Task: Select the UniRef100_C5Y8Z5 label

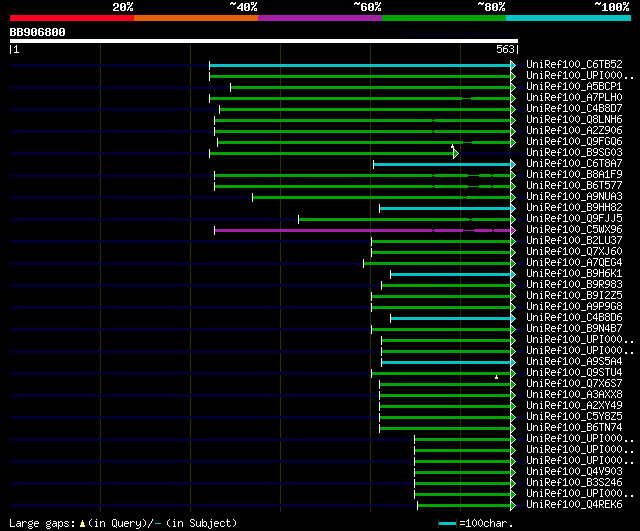Action: coord(574,417)
